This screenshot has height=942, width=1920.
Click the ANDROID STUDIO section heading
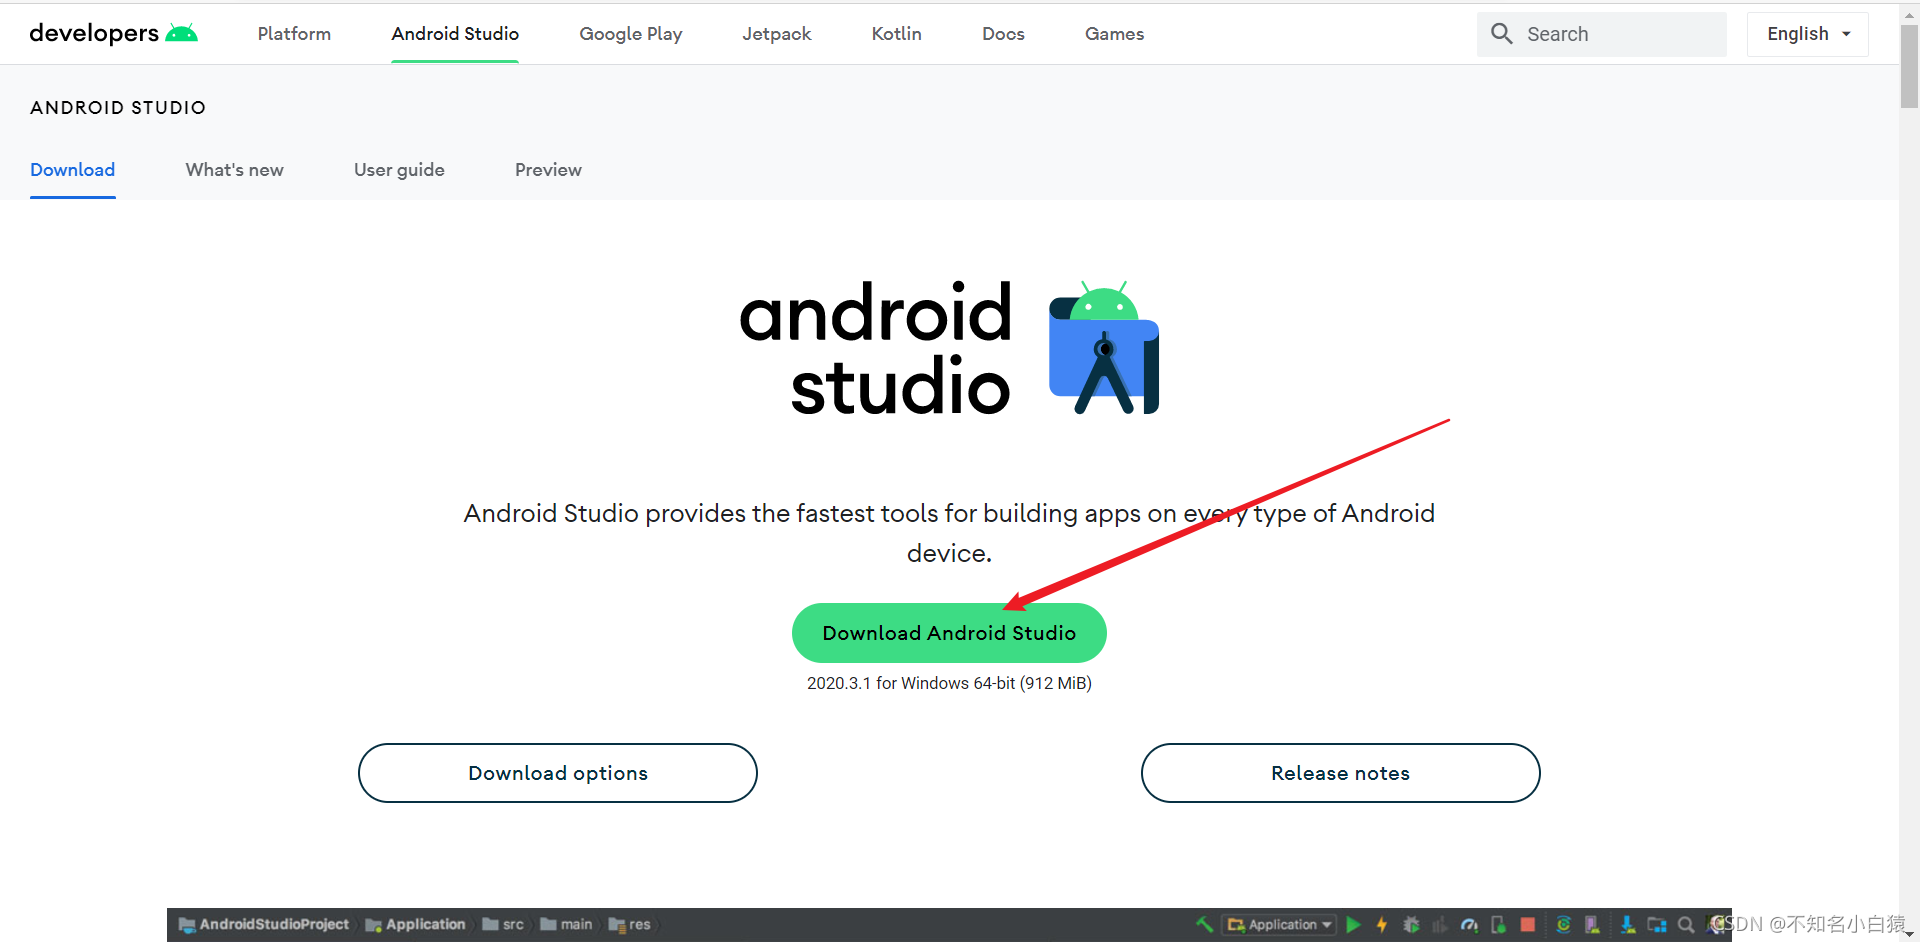[x=118, y=107]
